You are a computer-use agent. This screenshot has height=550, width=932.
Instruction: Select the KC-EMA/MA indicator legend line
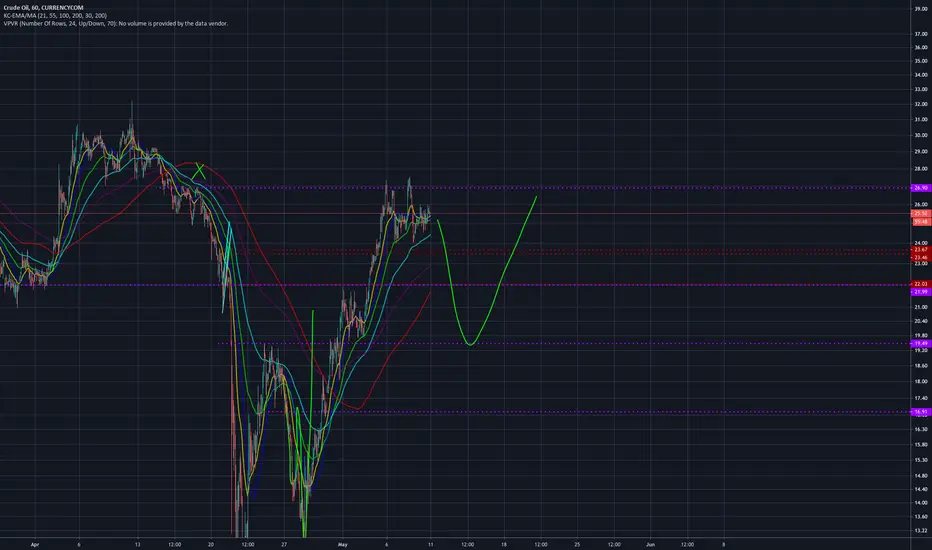[x=55, y=15]
